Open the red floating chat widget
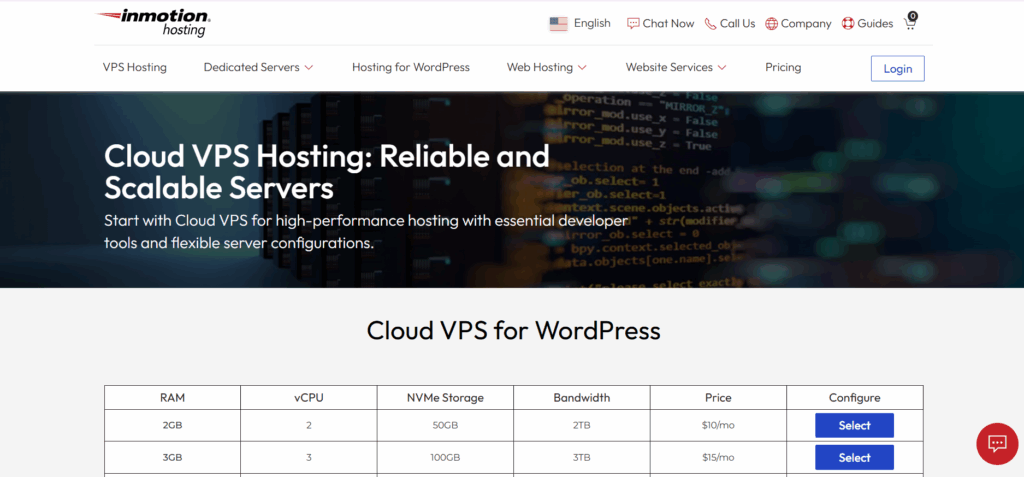Screen dimensions: 1024x477 click(x=996, y=443)
